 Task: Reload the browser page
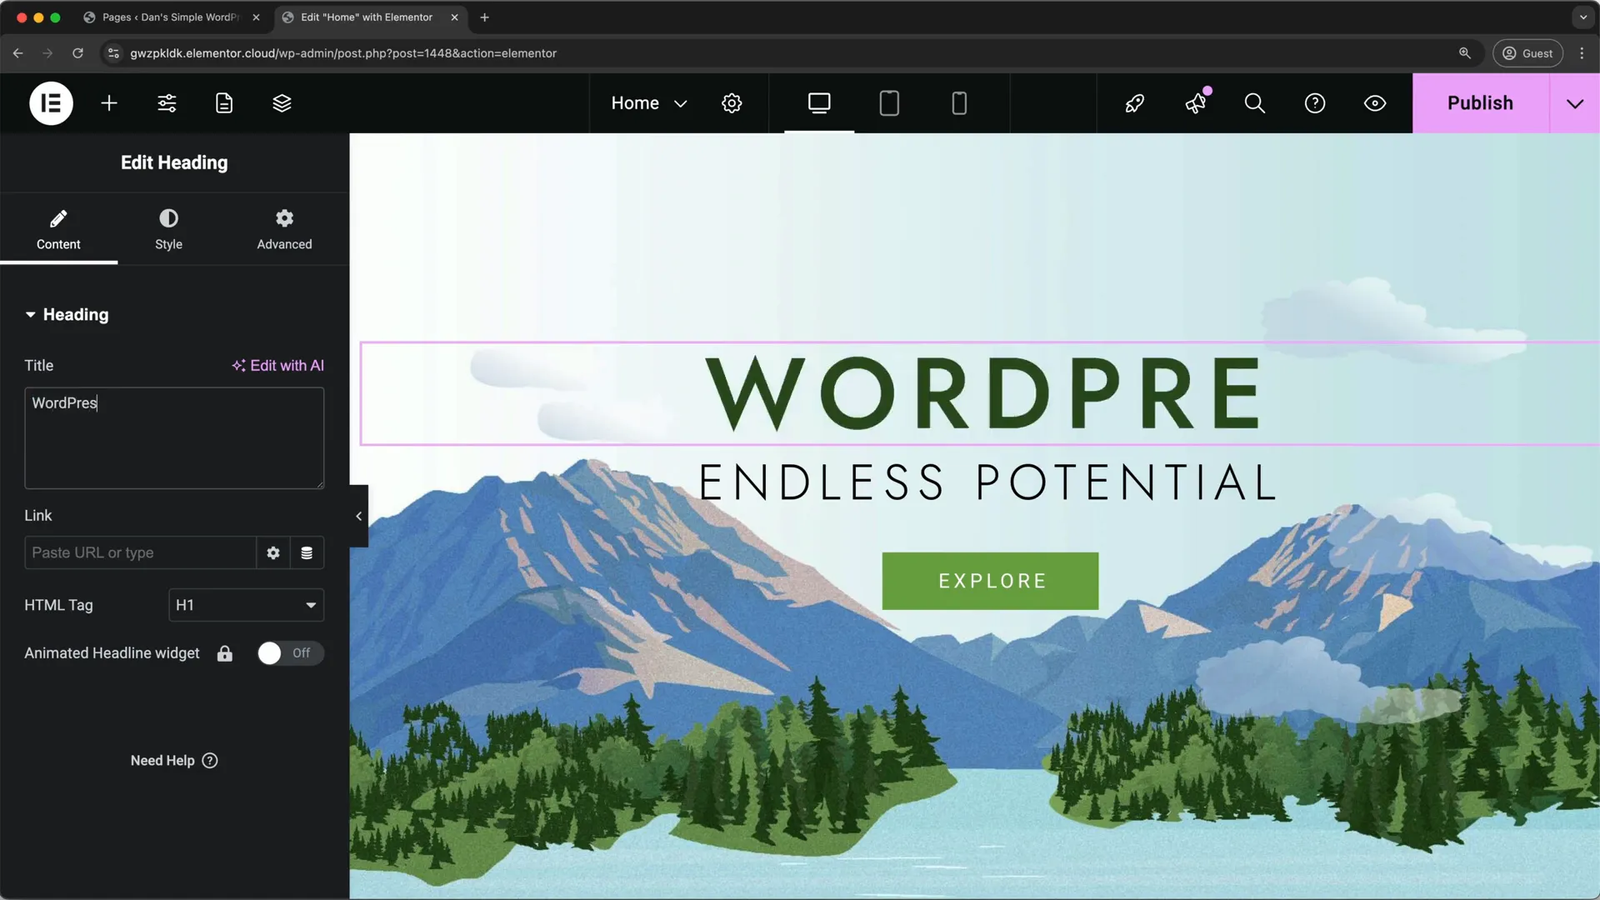coord(78,53)
